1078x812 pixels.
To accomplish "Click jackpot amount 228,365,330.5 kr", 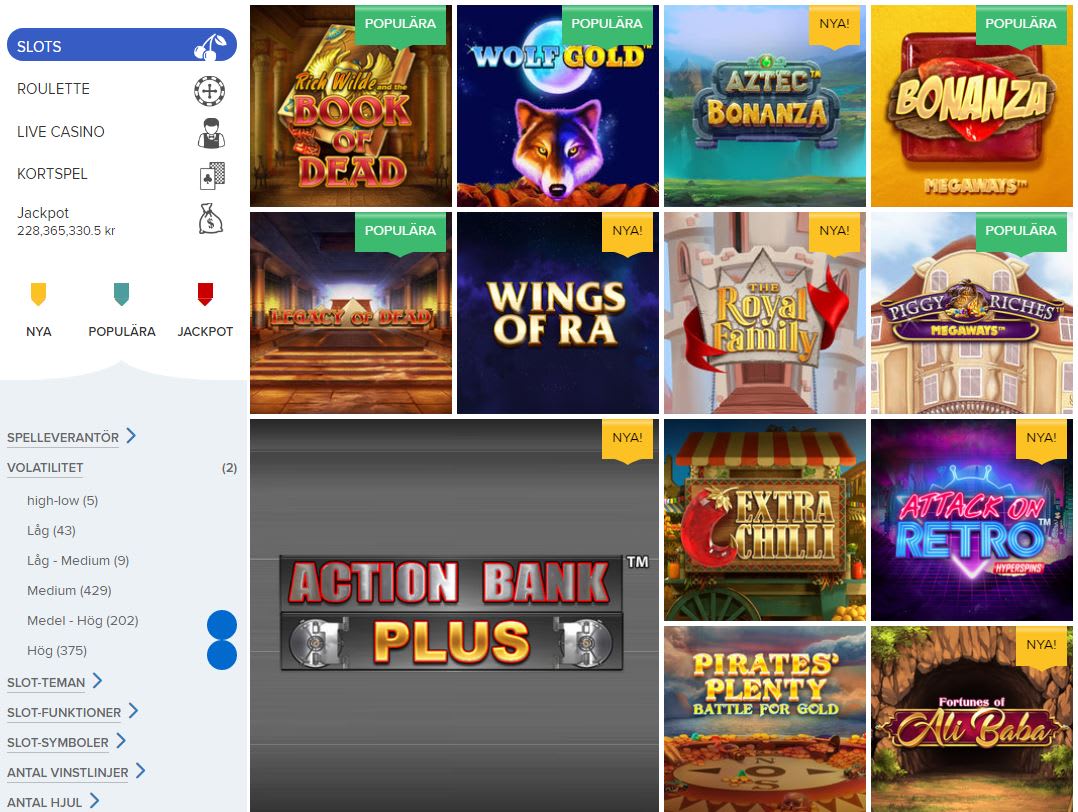I will point(66,231).
